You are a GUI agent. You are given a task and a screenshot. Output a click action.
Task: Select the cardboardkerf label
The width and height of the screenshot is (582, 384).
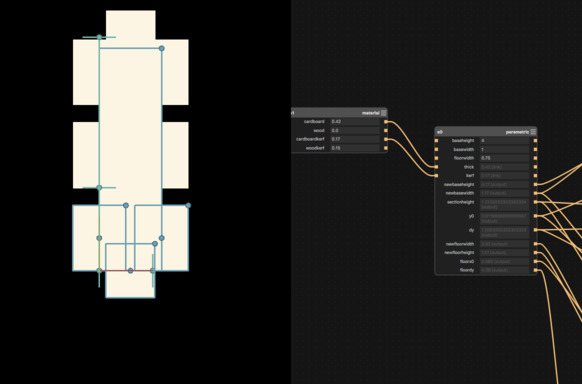(x=310, y=139)
